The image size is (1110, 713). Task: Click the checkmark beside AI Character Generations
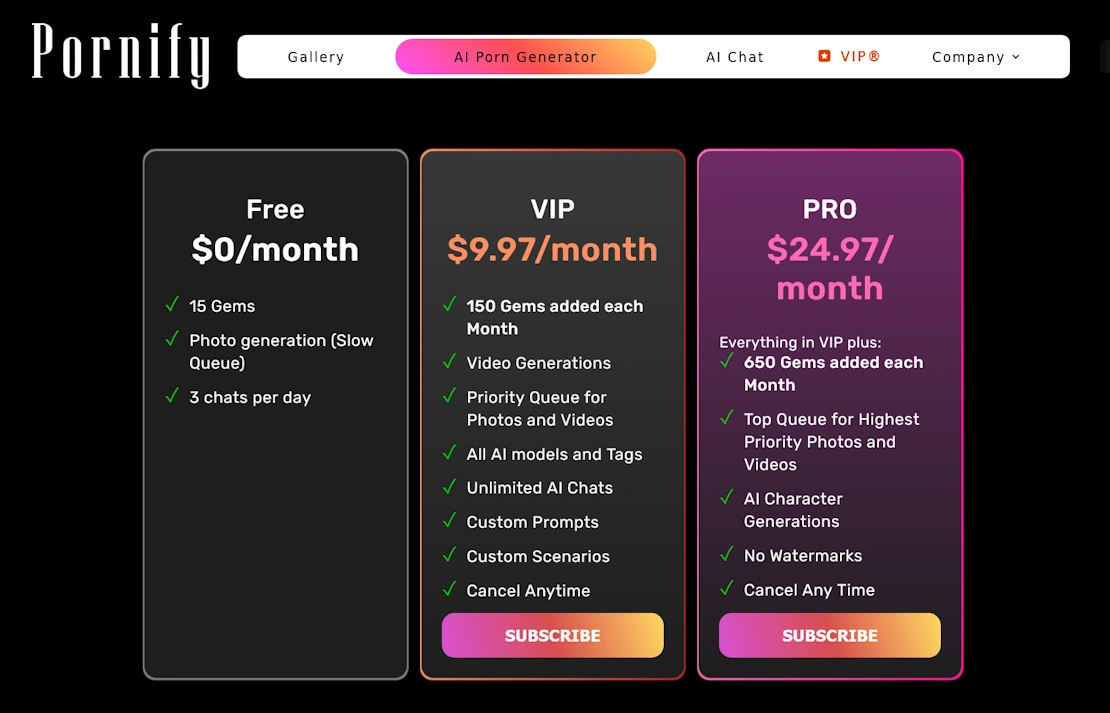(x=727, y=498)
